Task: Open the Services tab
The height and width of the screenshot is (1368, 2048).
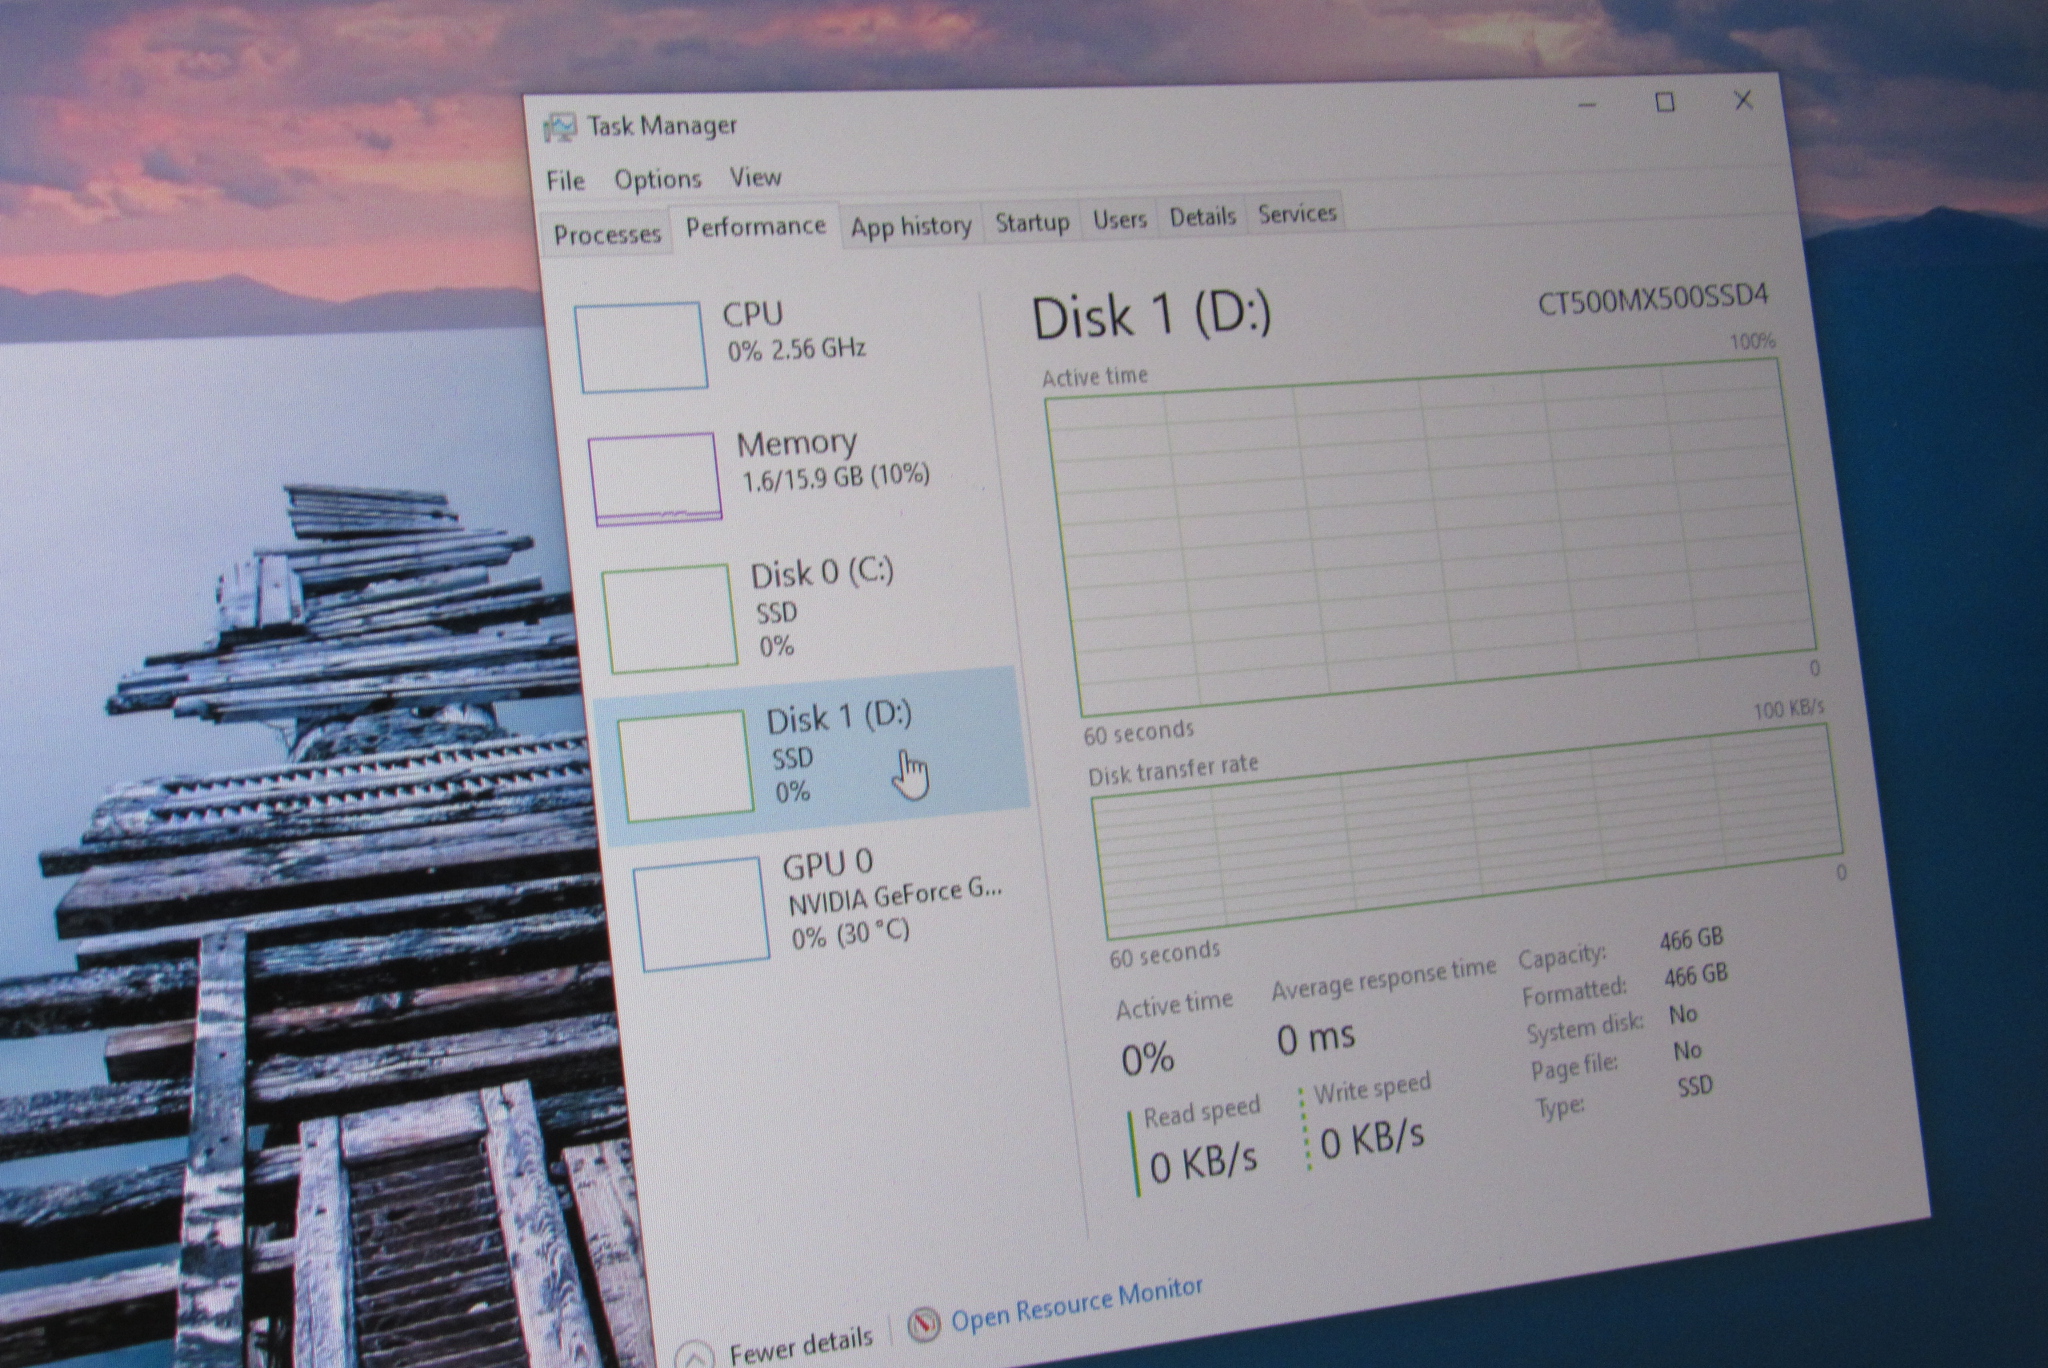Action: point(1296,214)
